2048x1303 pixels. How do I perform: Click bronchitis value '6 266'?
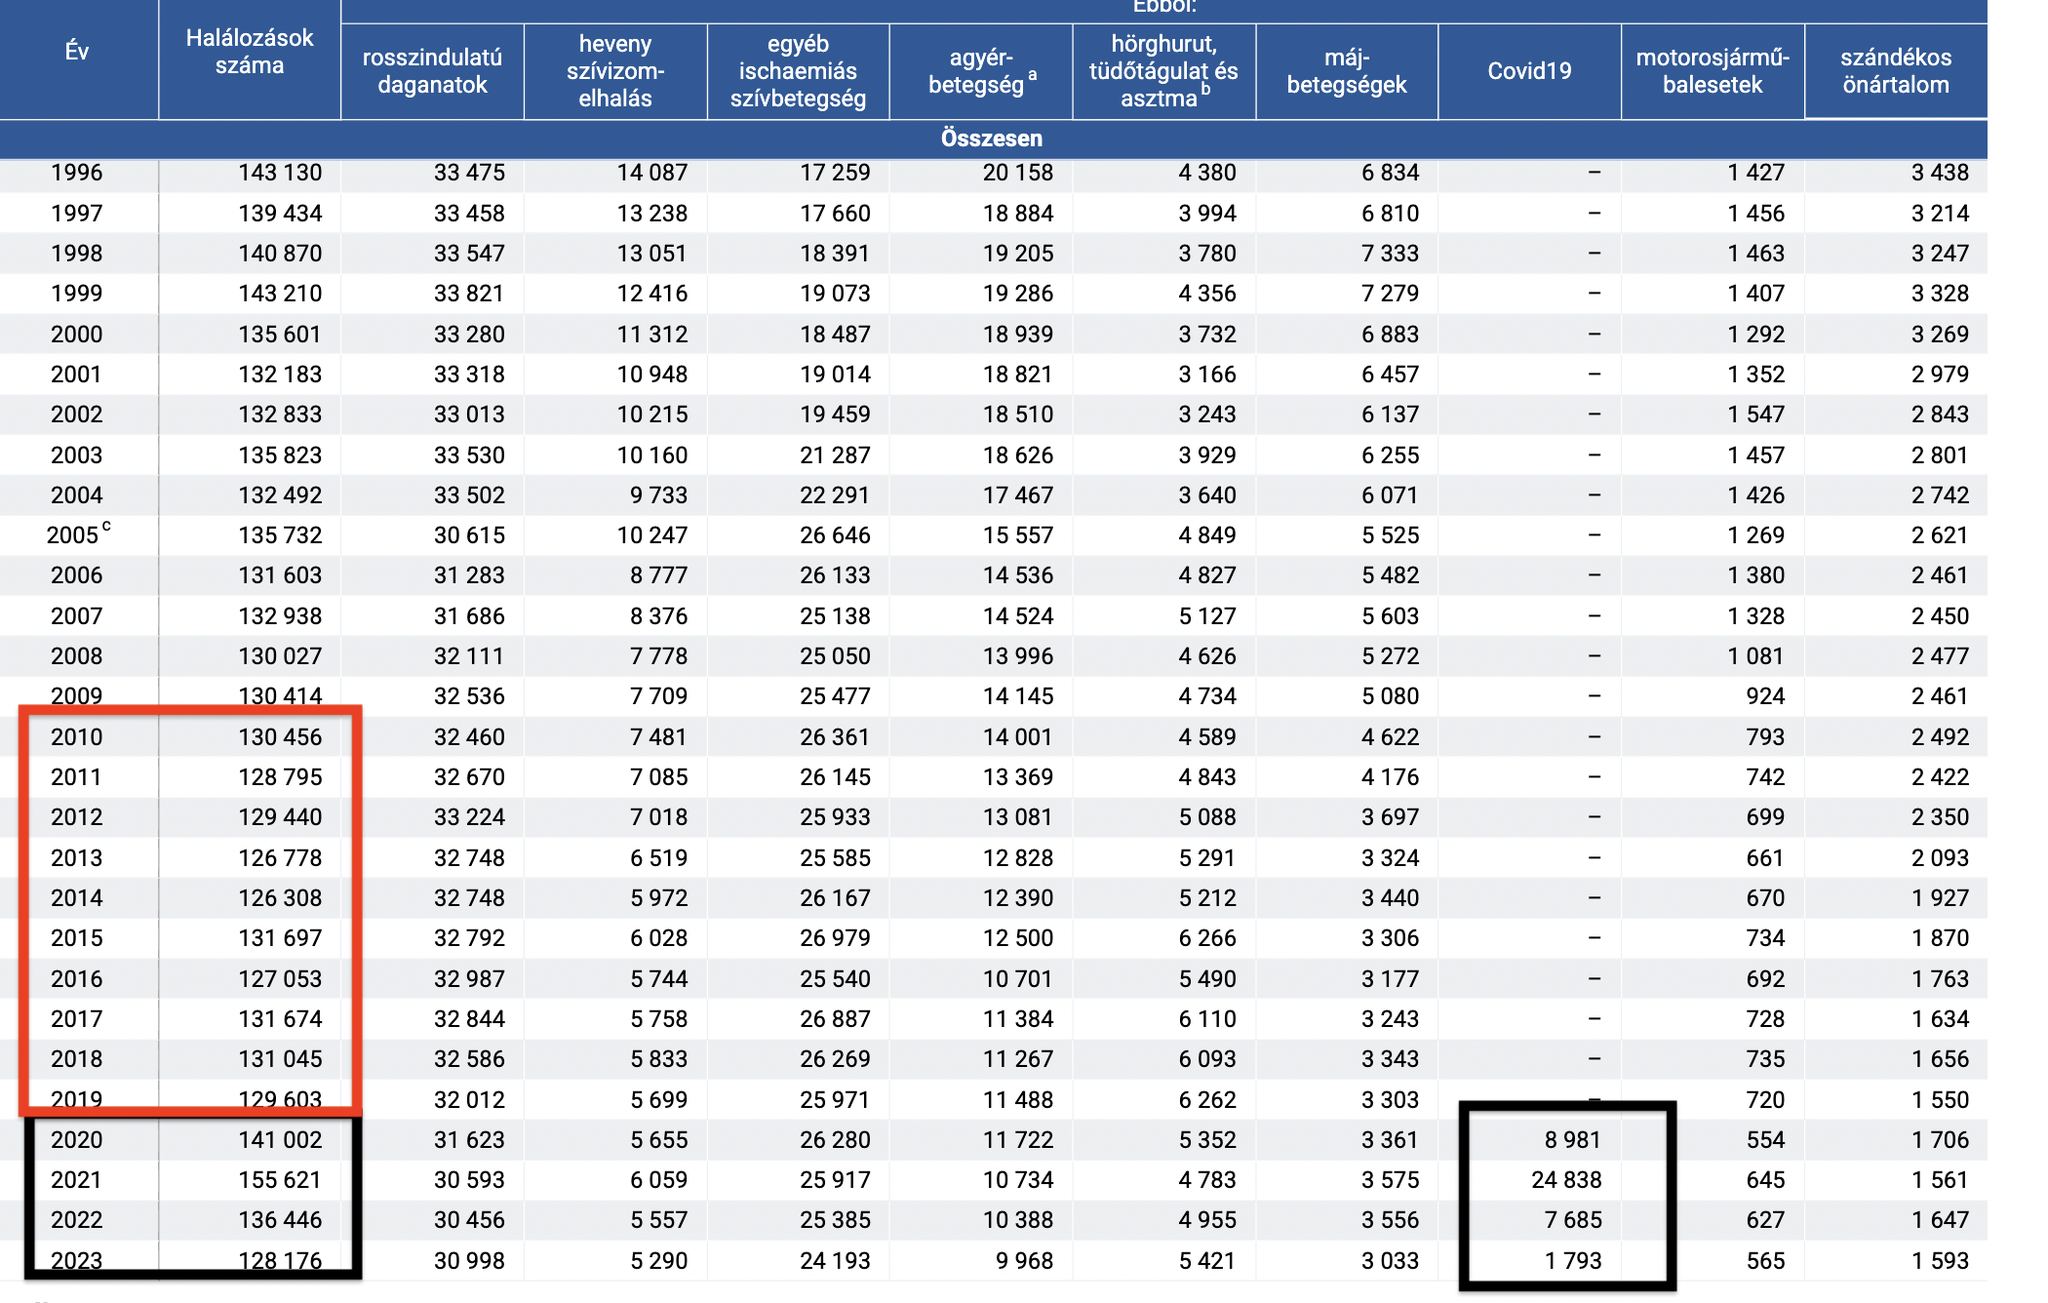coord(1207,937)
